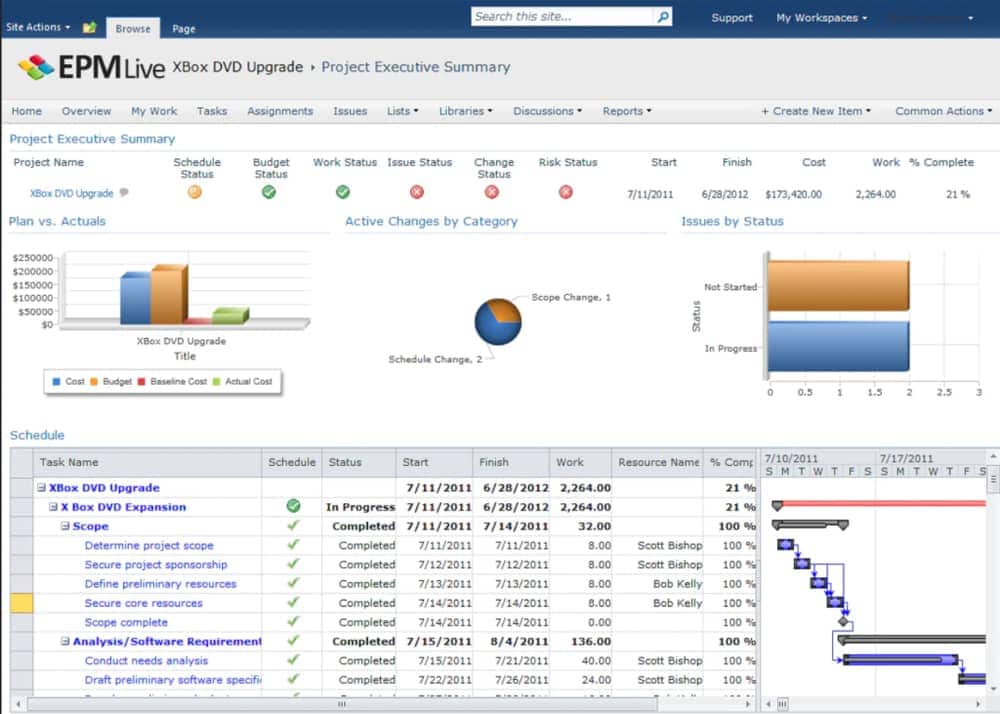The image size is (1000, 714).
Task: Click the green Actual Cost legend swatch
Action: (x=216, y=381)
